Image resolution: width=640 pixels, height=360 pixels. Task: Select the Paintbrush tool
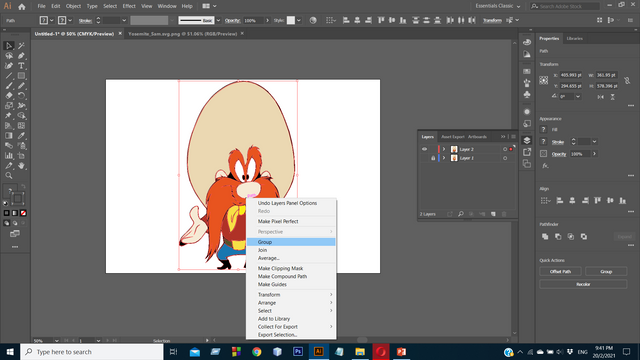[x=9, y=86]
